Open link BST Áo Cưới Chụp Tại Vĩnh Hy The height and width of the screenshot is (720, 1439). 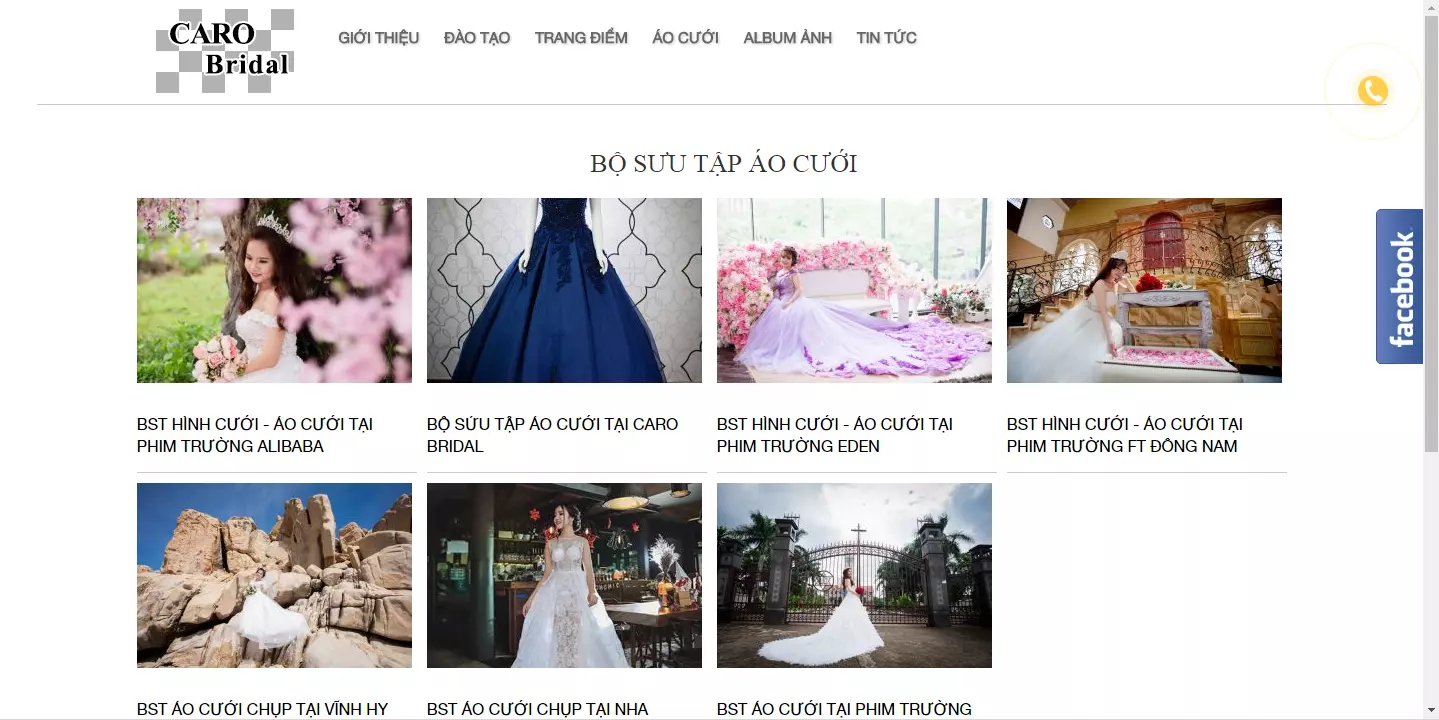point(262,709)
